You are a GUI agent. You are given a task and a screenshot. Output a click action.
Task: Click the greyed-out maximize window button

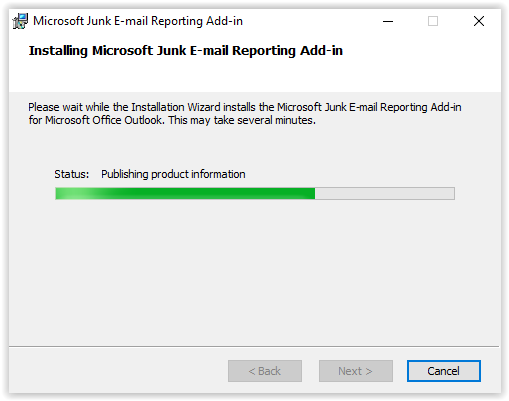coord(433,21)
